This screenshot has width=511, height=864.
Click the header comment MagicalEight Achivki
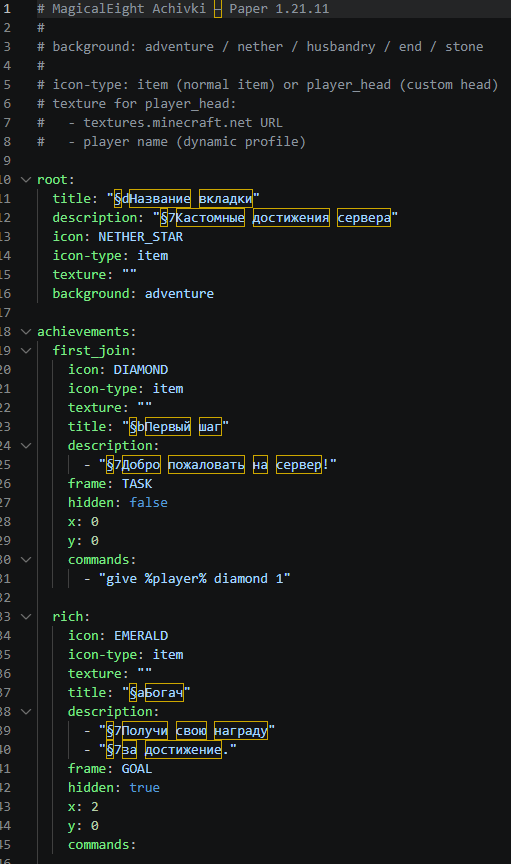(129, 9)
